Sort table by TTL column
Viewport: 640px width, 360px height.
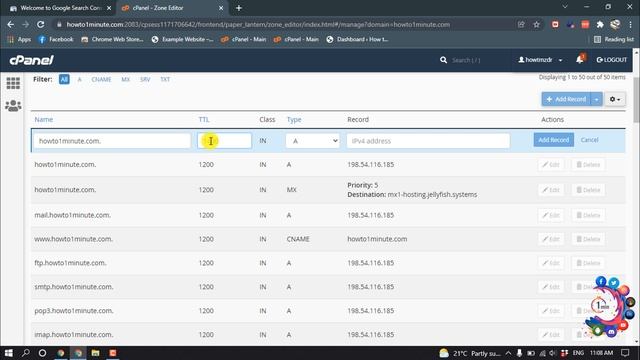[204, 120]
